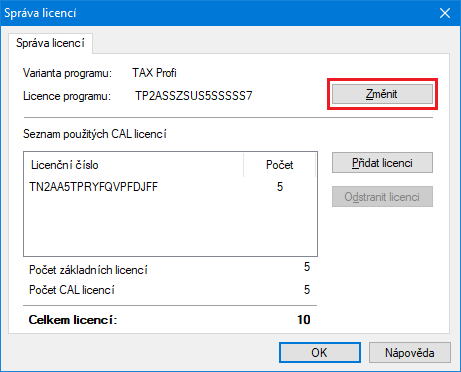The width and height of the screenshot is (461, 372).
Task: Click the Počet základních licencí value
Action: click(307, 267)
